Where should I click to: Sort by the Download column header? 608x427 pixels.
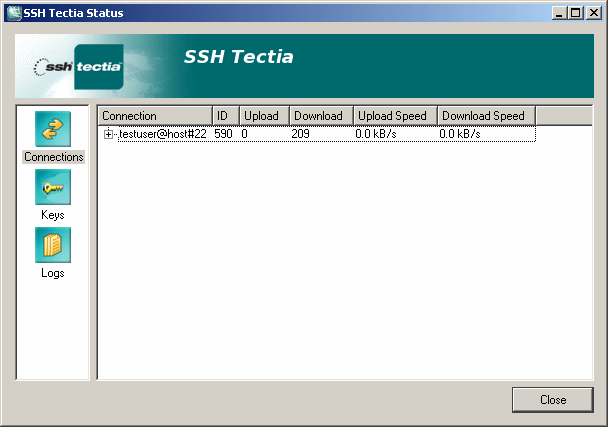tap(321, 116)
